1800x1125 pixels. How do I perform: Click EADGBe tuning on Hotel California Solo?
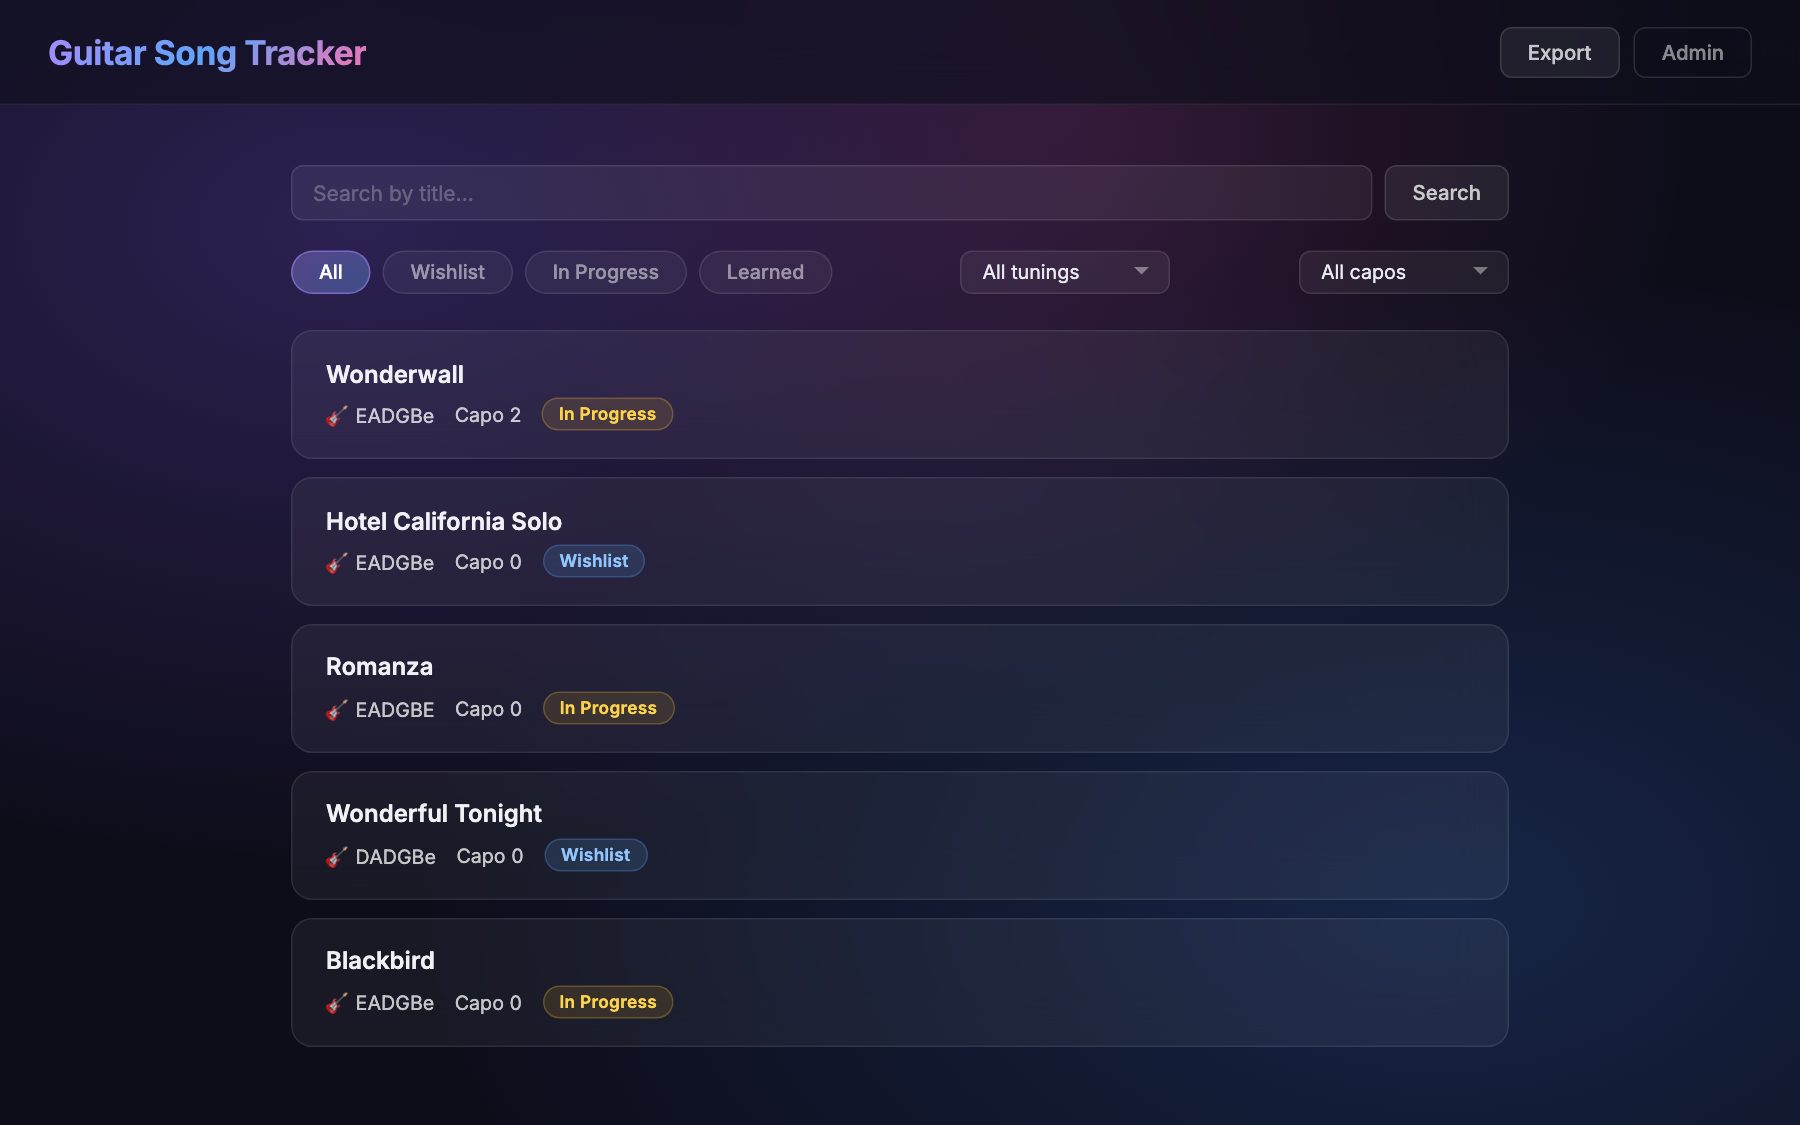395,563
